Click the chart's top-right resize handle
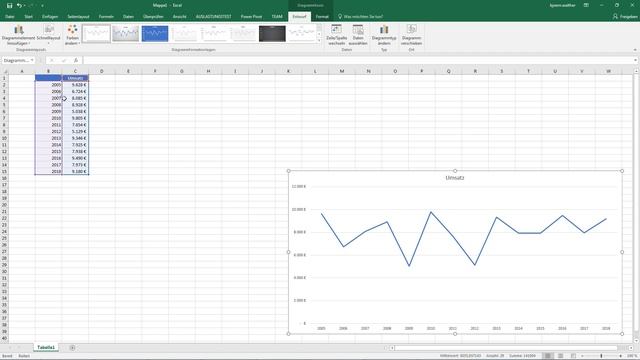 622,171
